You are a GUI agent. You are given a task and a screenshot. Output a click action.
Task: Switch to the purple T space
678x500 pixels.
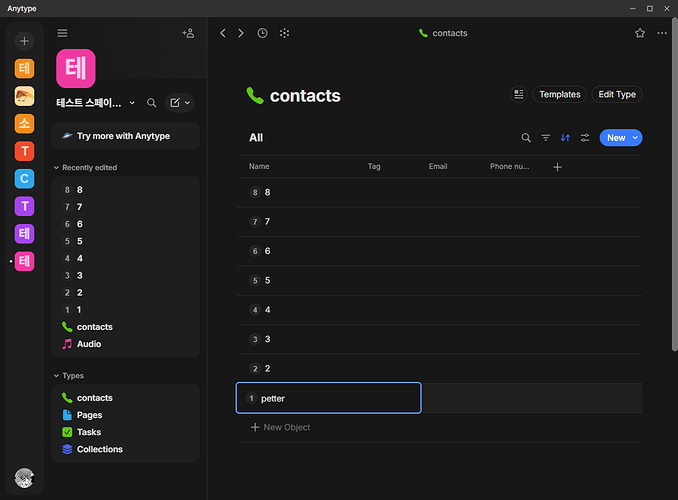click(x=24, y=206)
